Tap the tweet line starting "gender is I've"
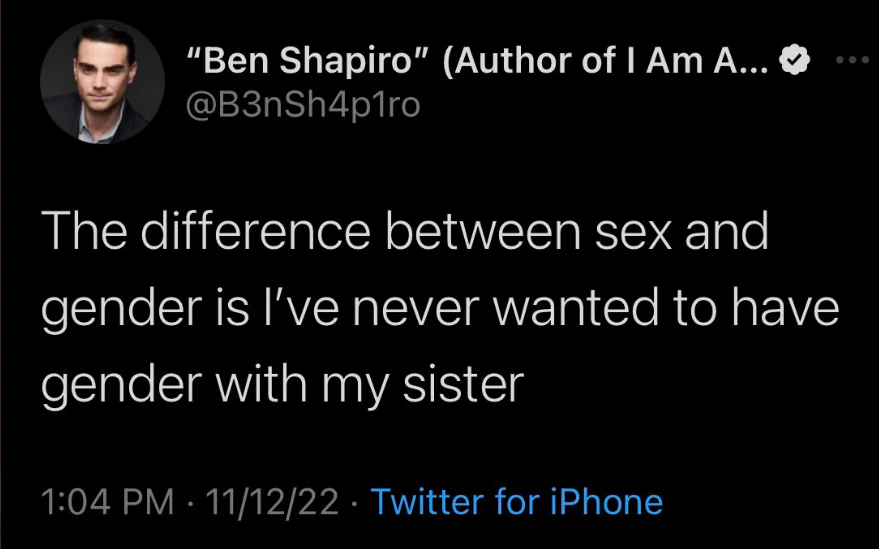This screenshot has width=879, height=549. click(x=437, y=309)
